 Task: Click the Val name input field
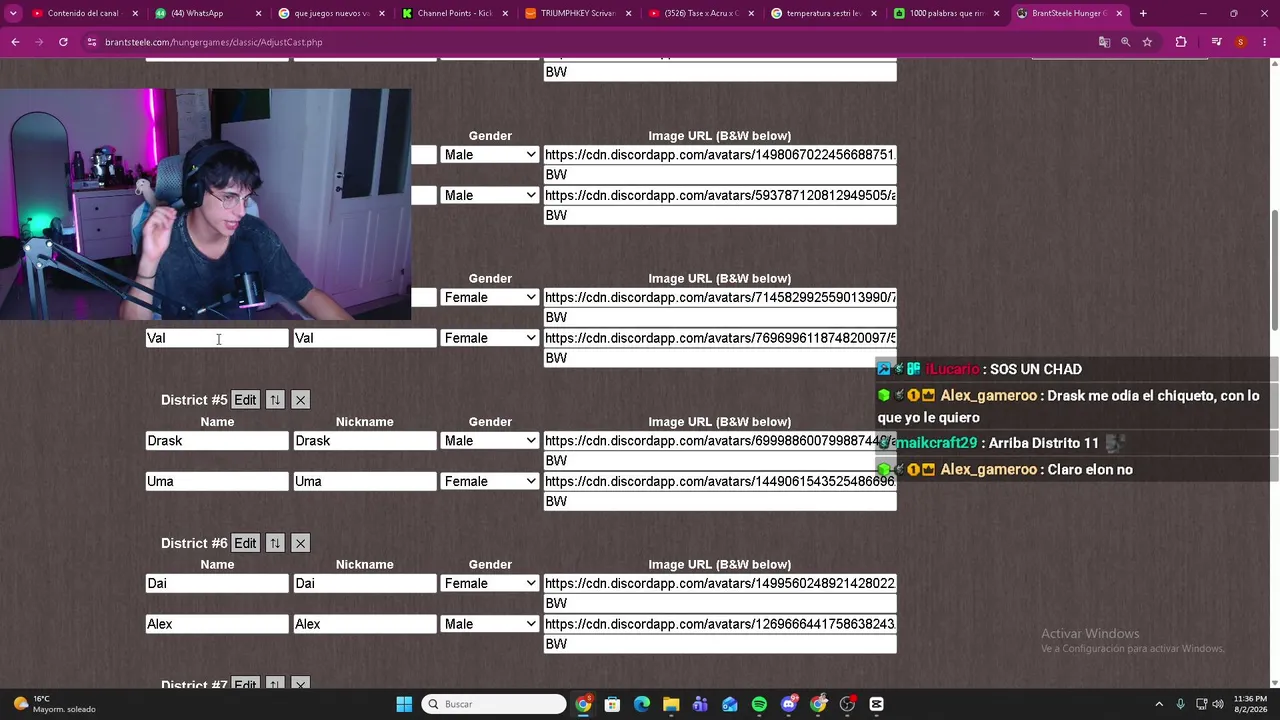tap(217, 338)
